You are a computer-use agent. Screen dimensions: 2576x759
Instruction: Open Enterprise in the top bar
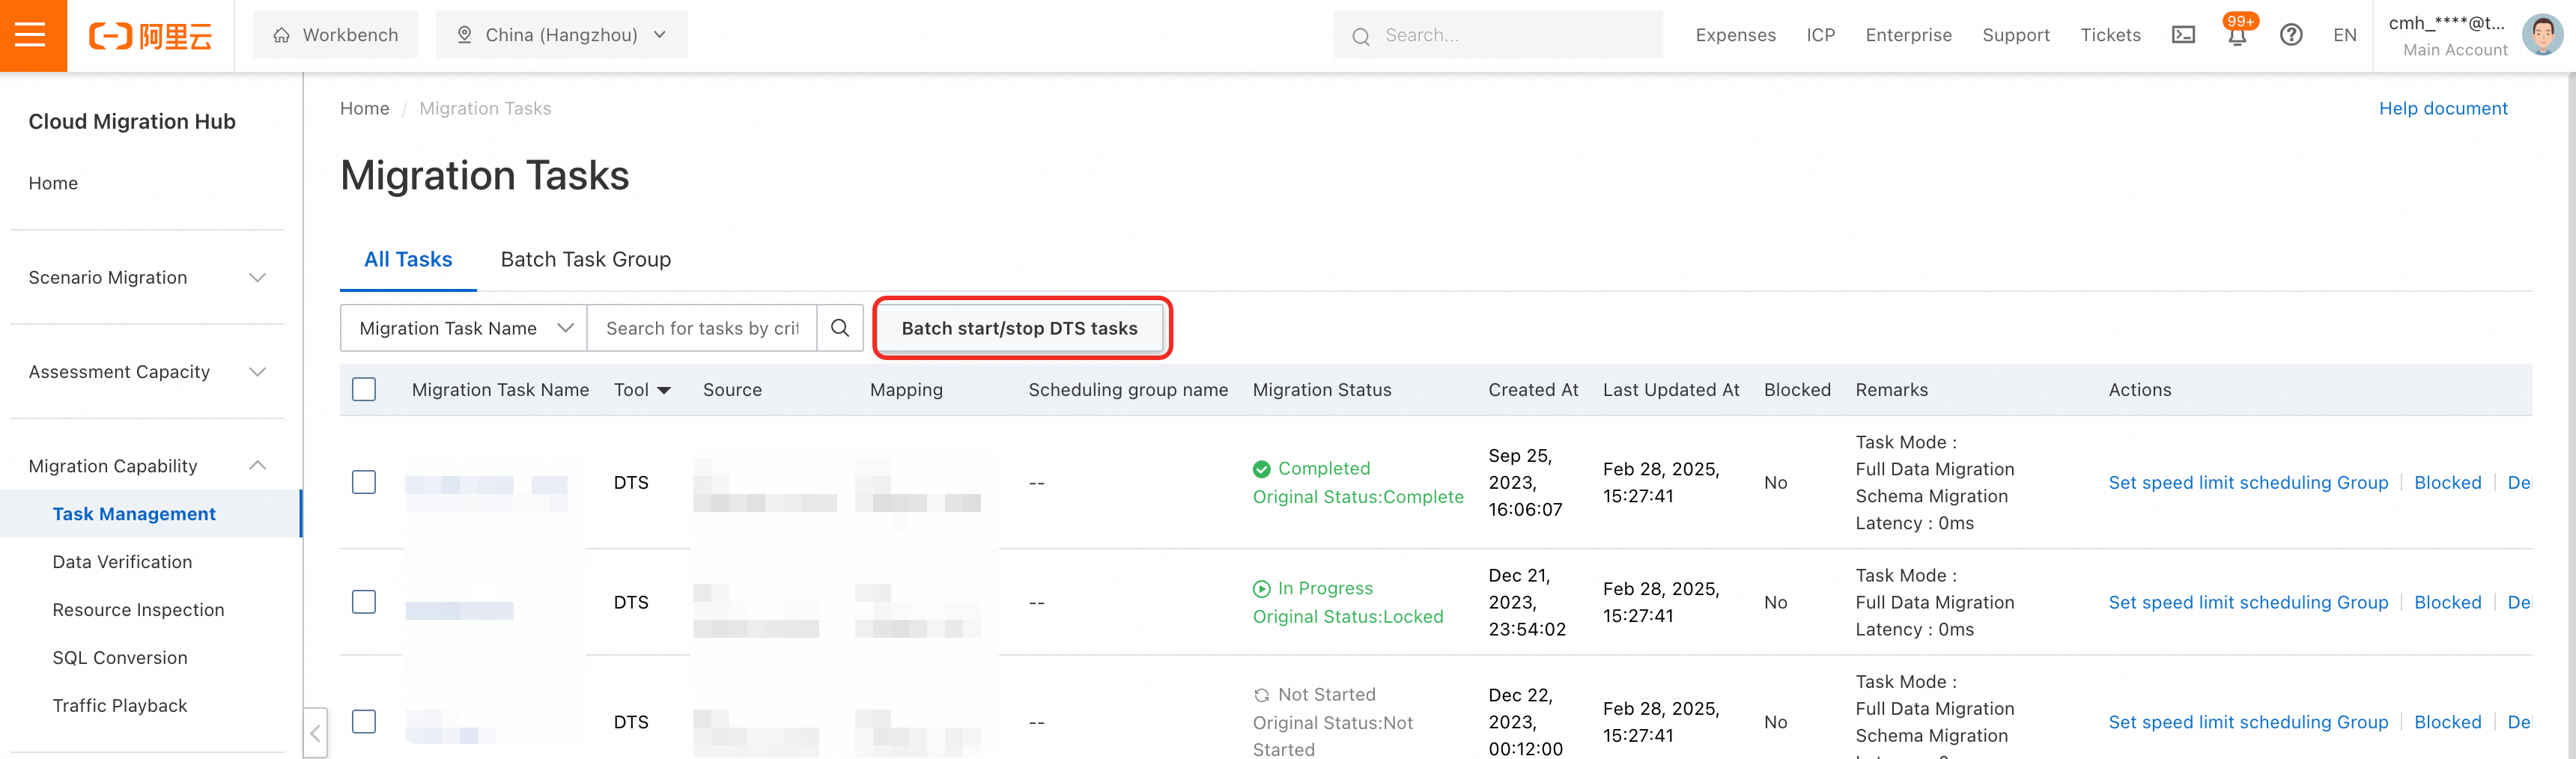[1909, 35]
